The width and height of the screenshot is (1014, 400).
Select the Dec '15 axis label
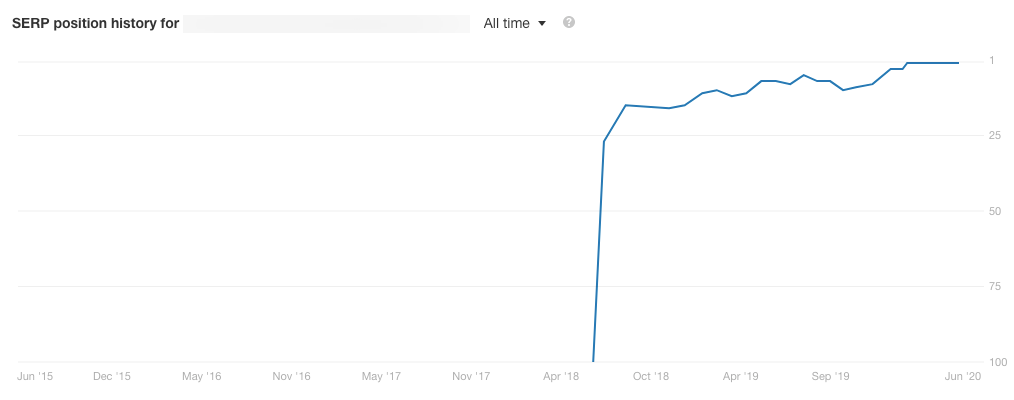pos(112,376)
